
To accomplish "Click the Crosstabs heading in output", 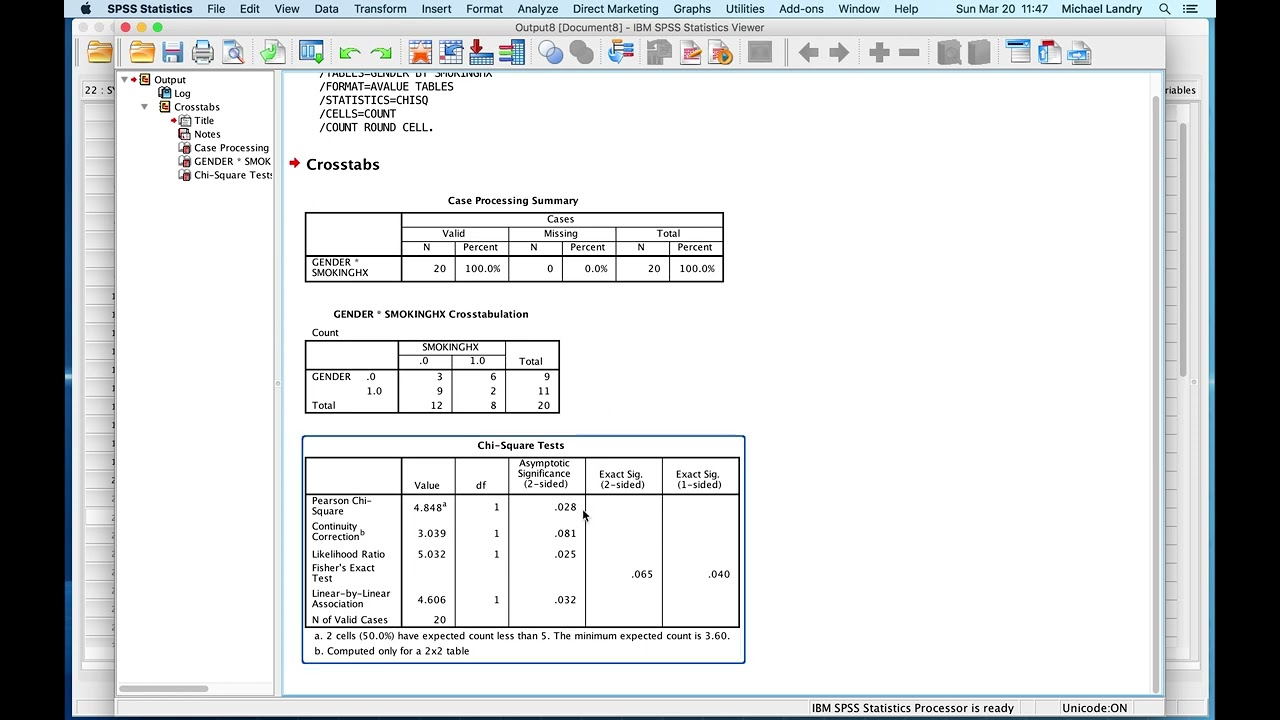I will tap(342, 164).
